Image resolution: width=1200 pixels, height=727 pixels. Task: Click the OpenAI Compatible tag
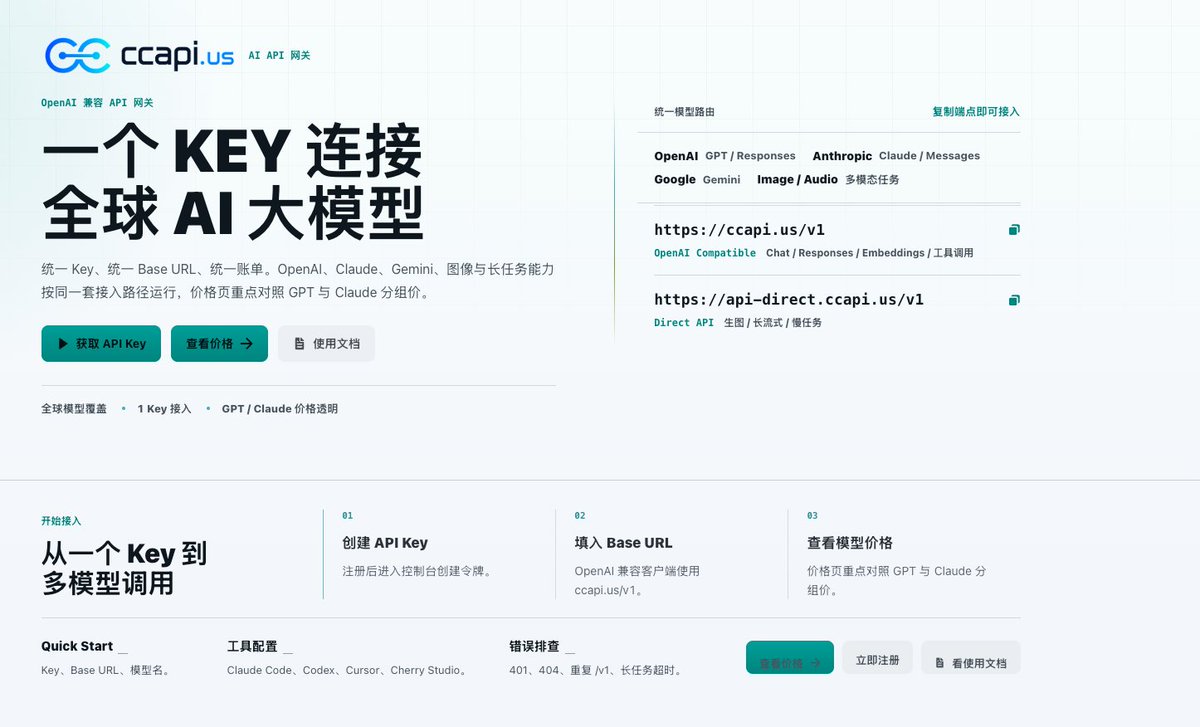click(x=705, y=253)
